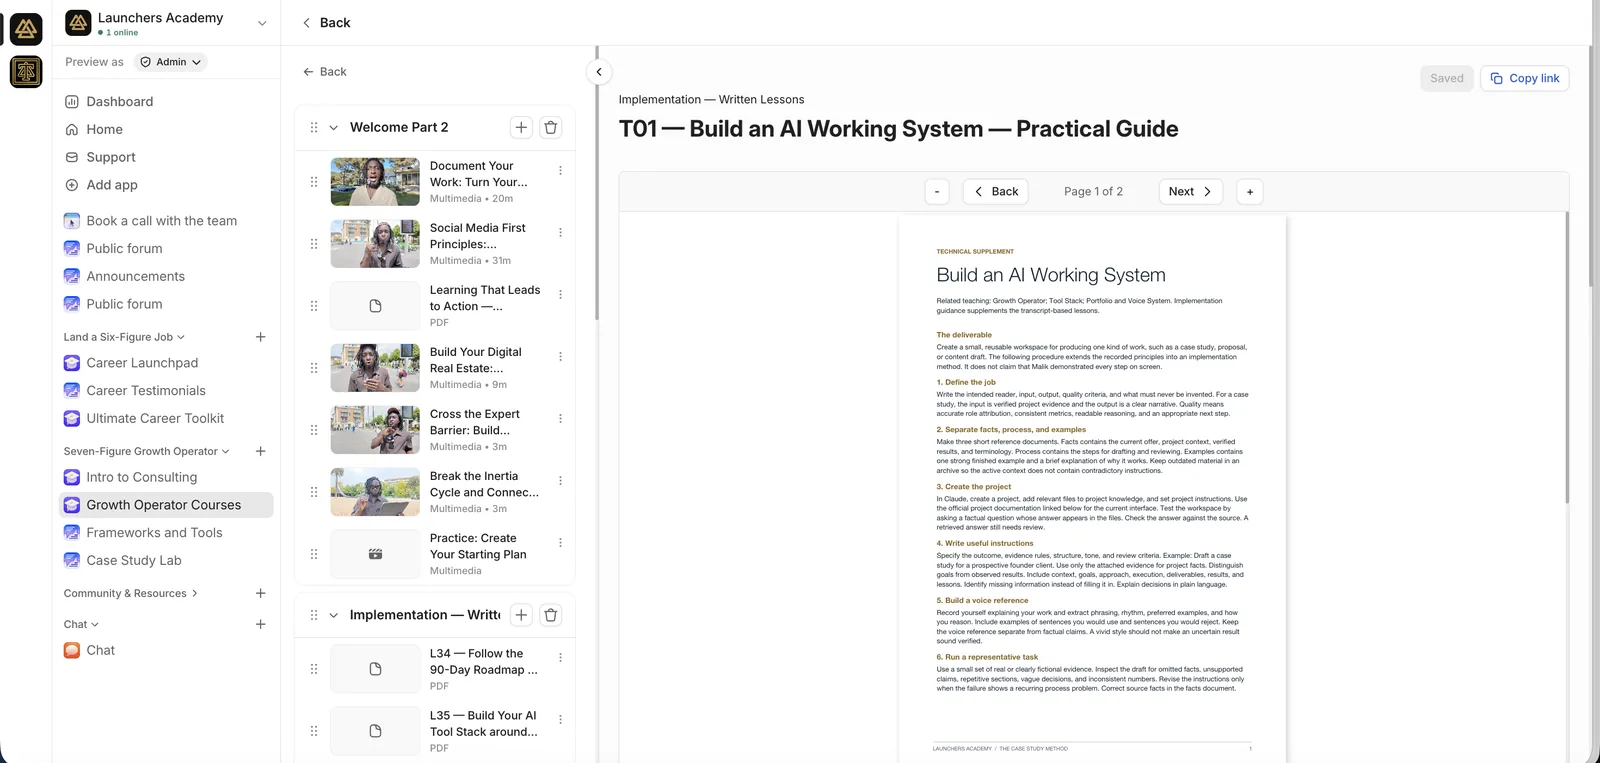Screen dimensions: 1600x763
Task: Zoom in PDF with plus button
Action: (1250, 192)
